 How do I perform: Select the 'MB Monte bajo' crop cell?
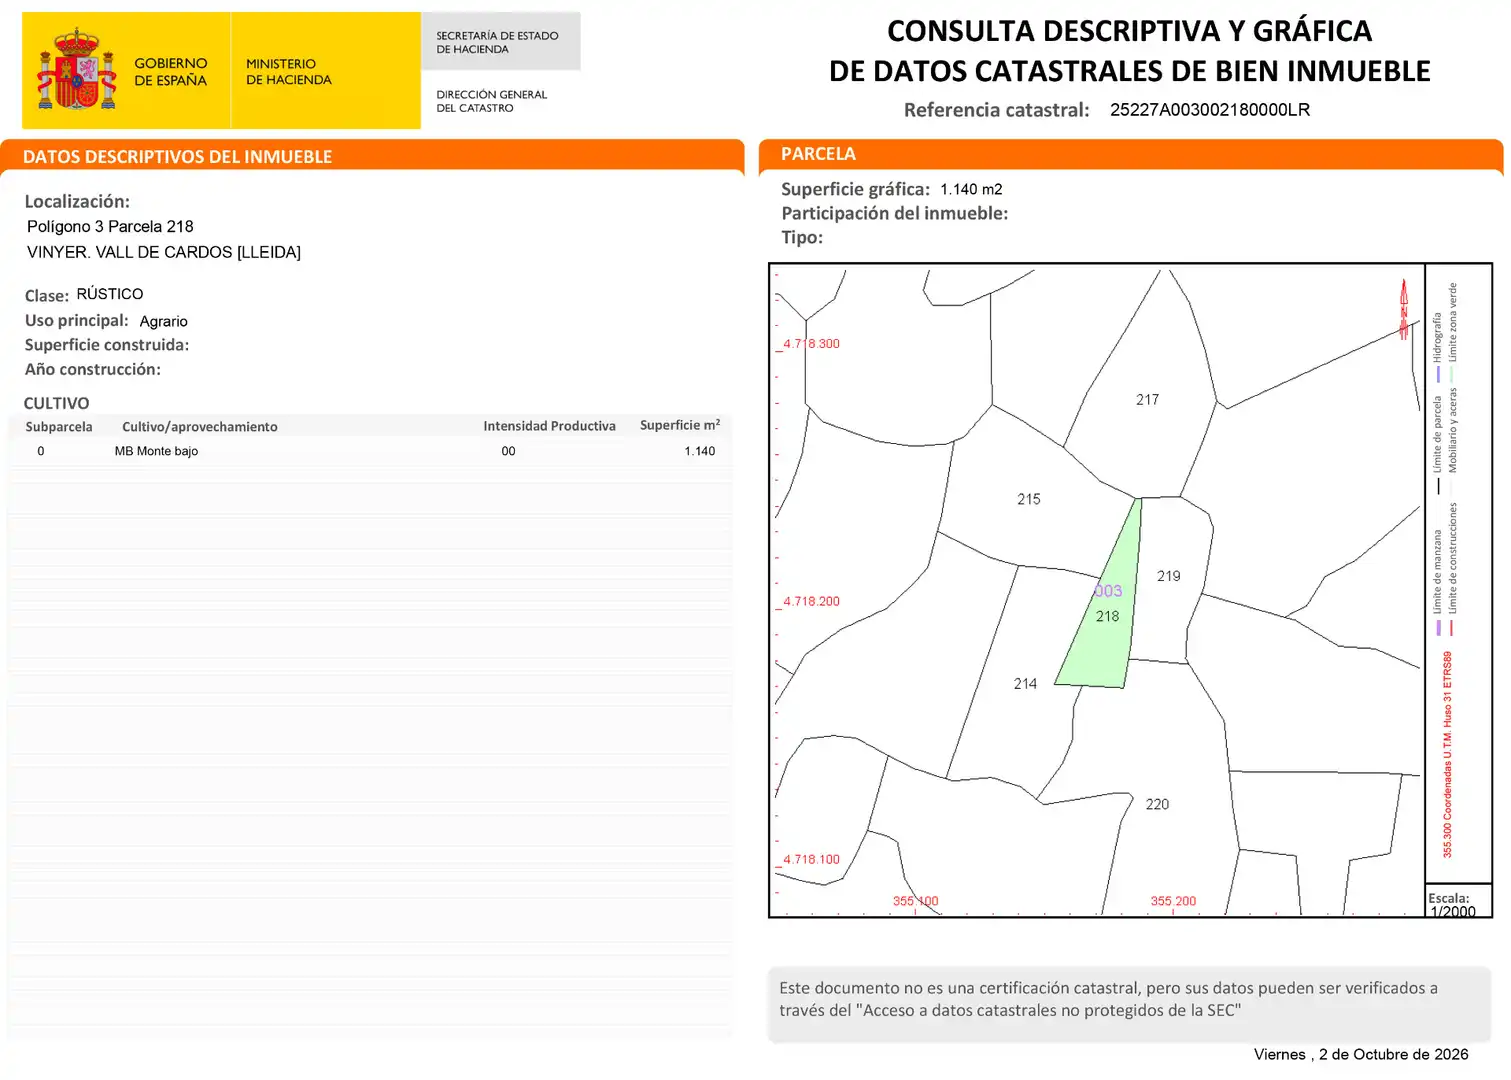coord(156,451)
